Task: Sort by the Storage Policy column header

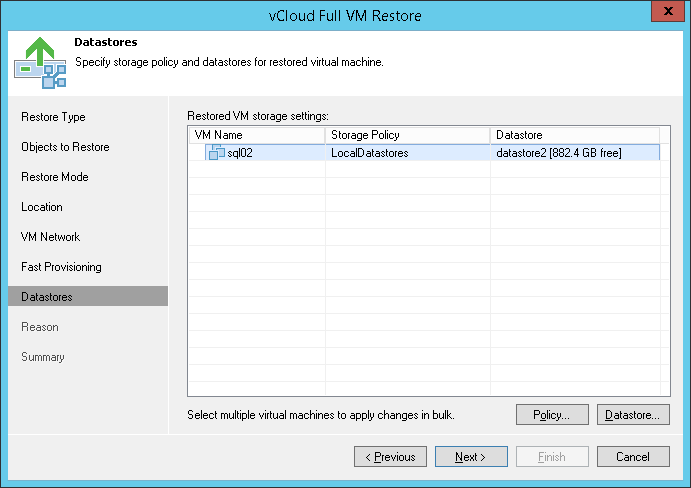Action: (x=408, y=135)
